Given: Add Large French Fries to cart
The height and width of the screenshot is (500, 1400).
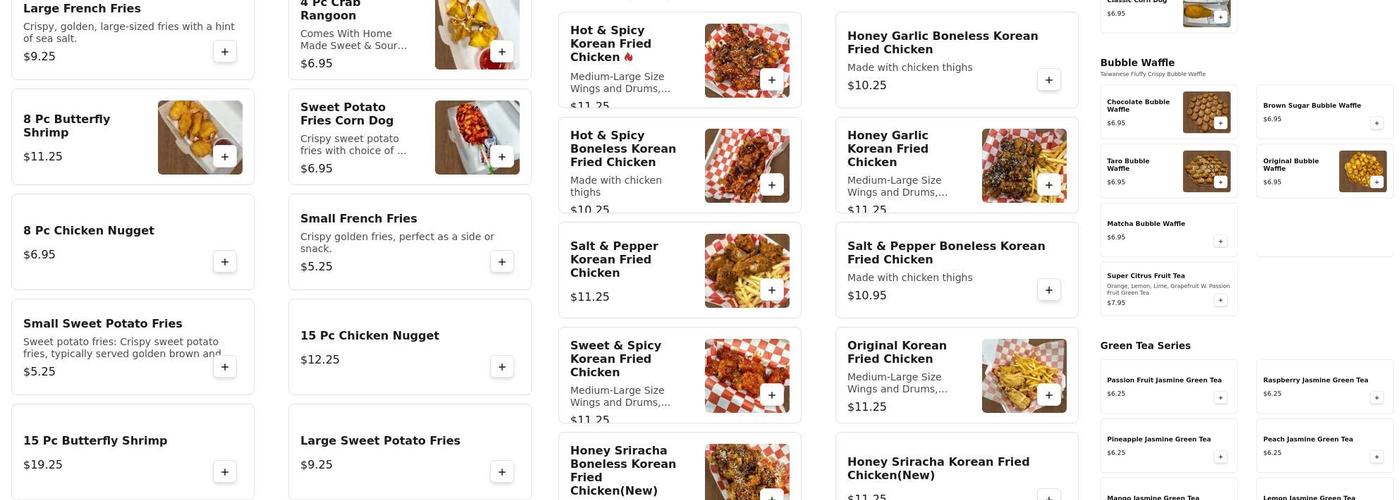Looking at the screenshot, I should pos(224,52).
